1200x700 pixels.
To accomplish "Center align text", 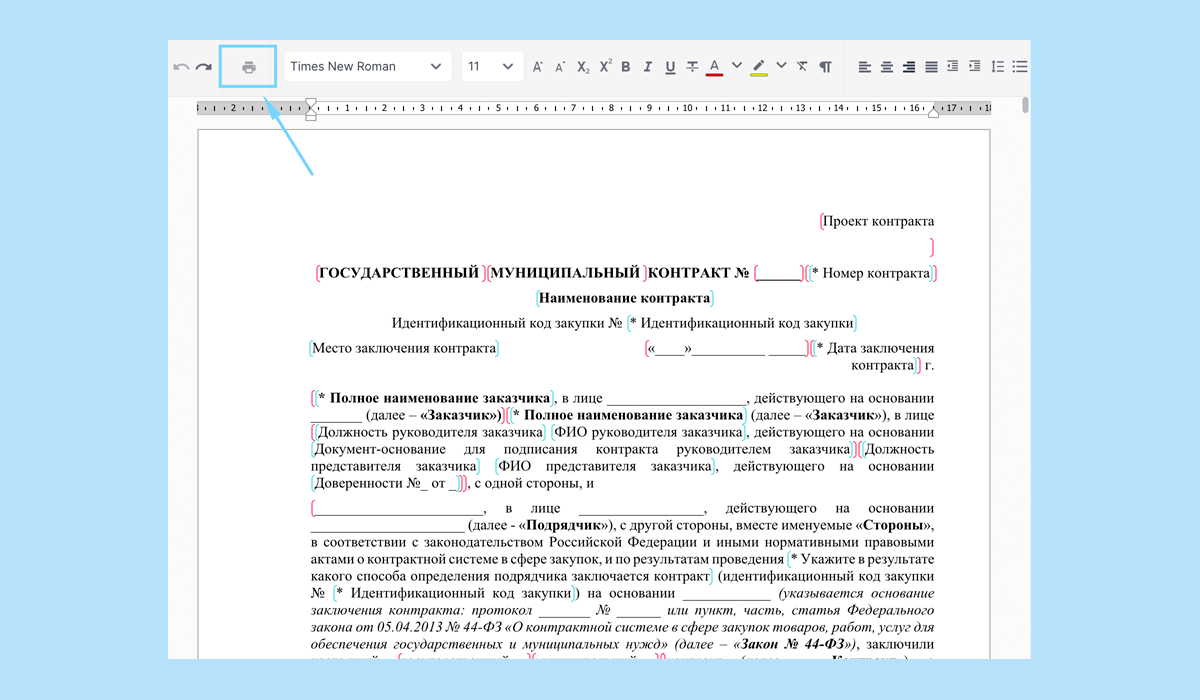I will pyautogui.click(x=887, y=67).
